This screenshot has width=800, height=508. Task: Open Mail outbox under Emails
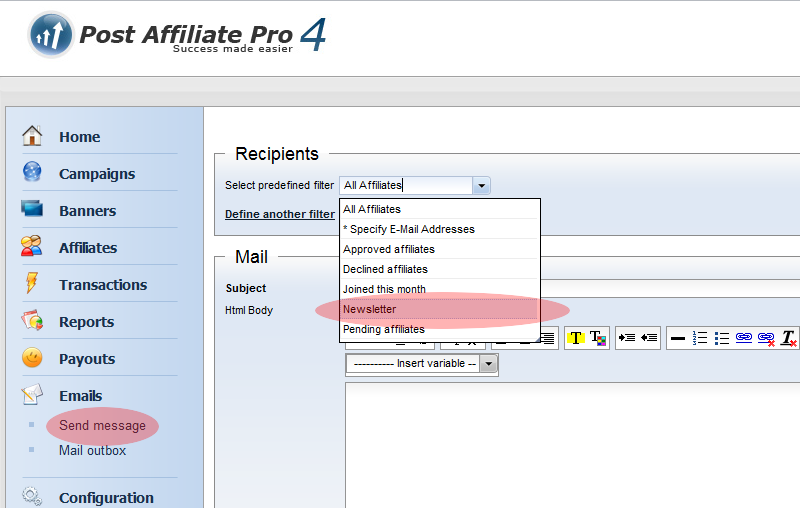pos(92,450)
